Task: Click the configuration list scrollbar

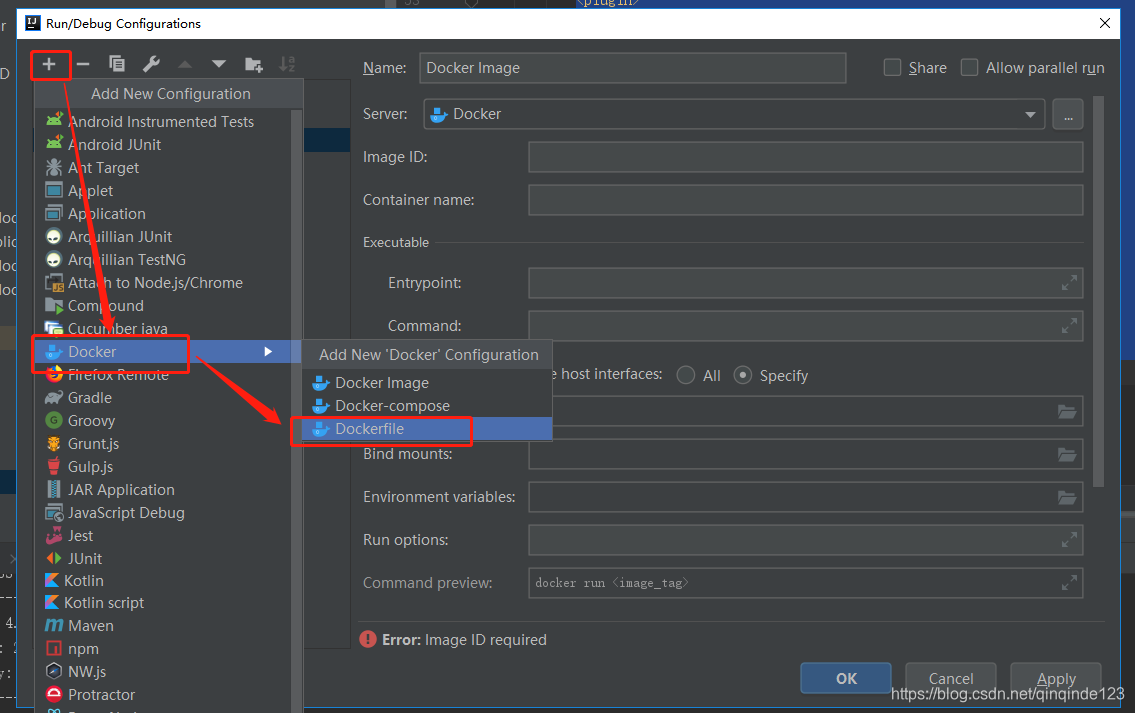Action: 296,411
